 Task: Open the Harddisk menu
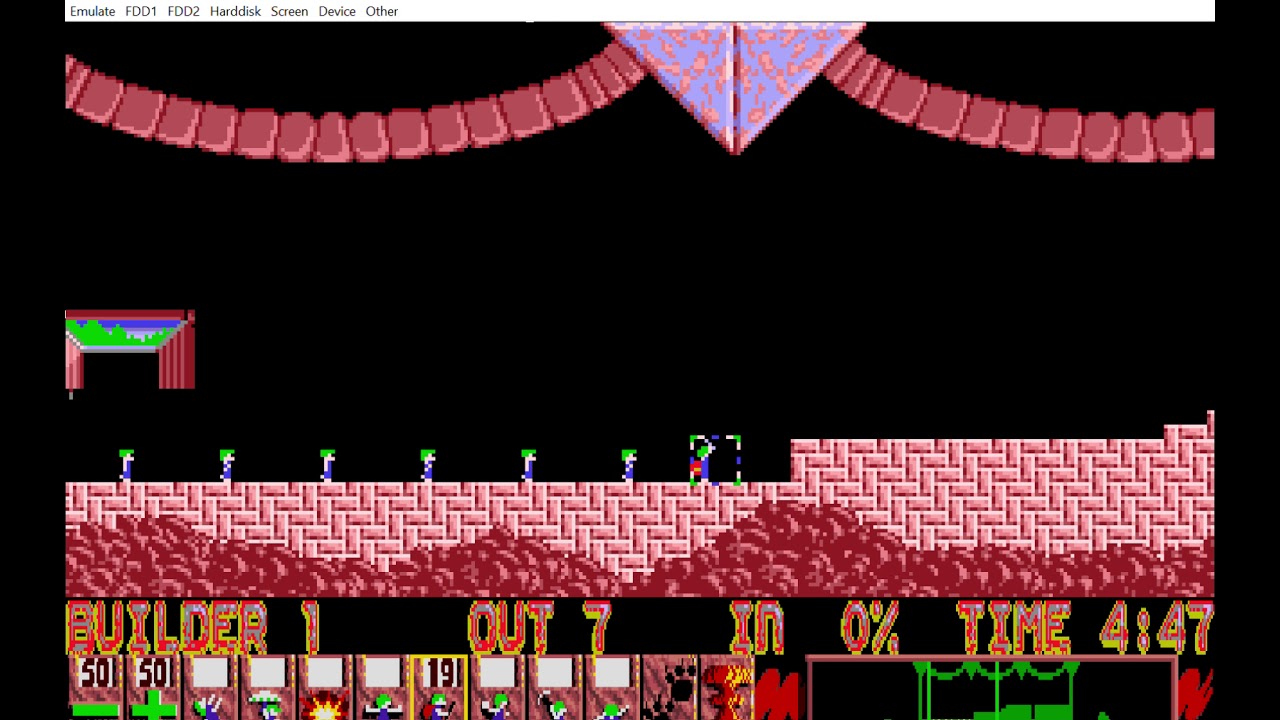click(235, 11)
